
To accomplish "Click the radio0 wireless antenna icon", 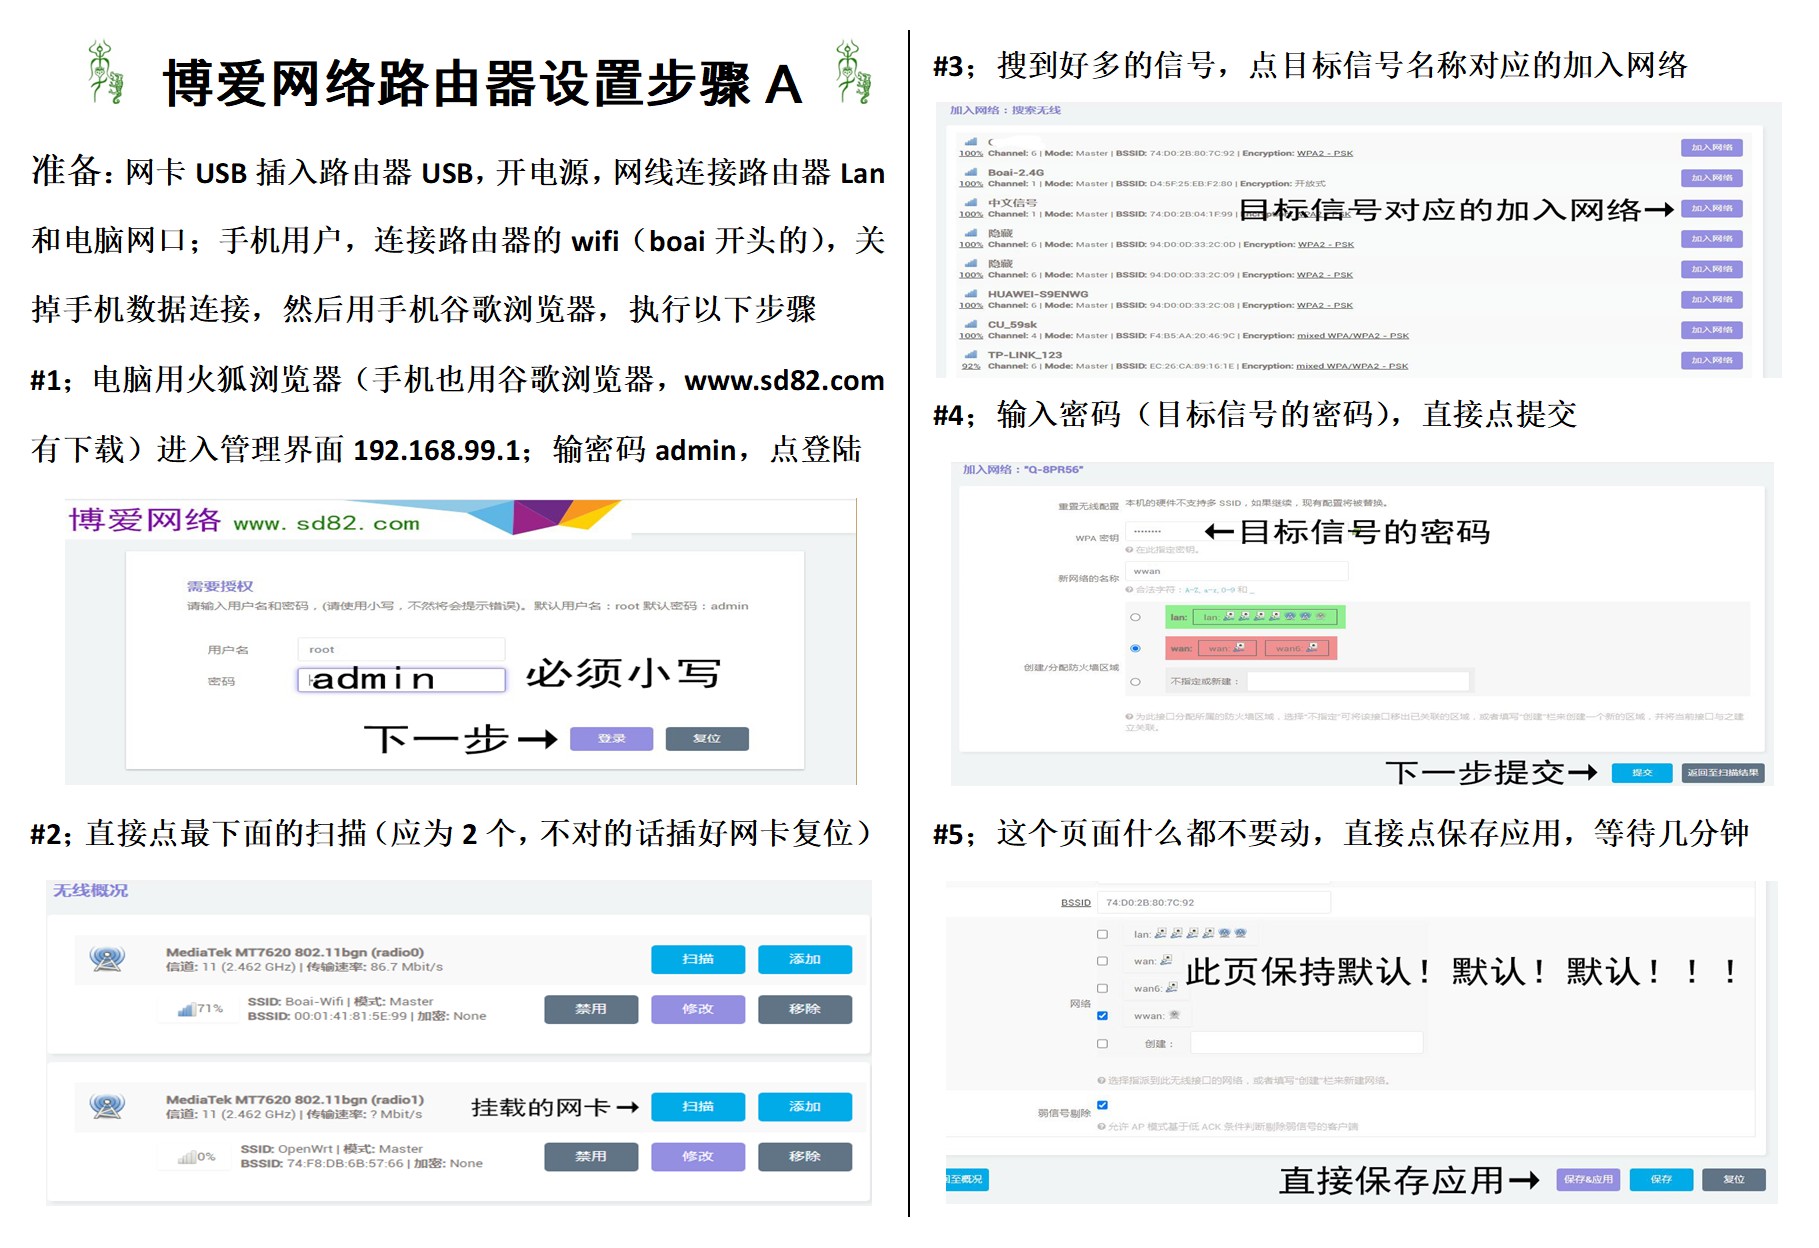I will 106,959.
